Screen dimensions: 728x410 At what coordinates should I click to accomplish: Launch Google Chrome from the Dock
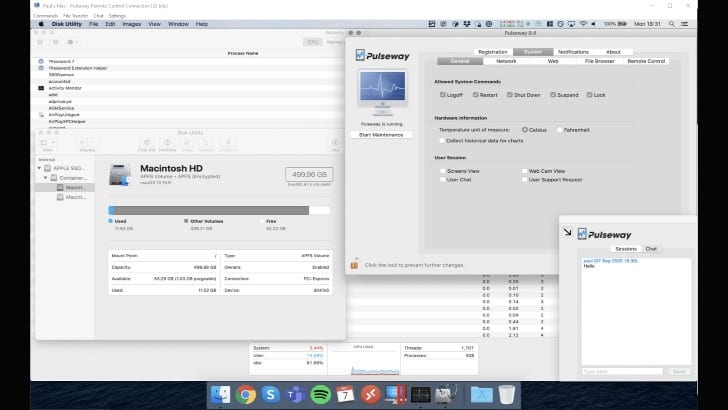point(246,395)
